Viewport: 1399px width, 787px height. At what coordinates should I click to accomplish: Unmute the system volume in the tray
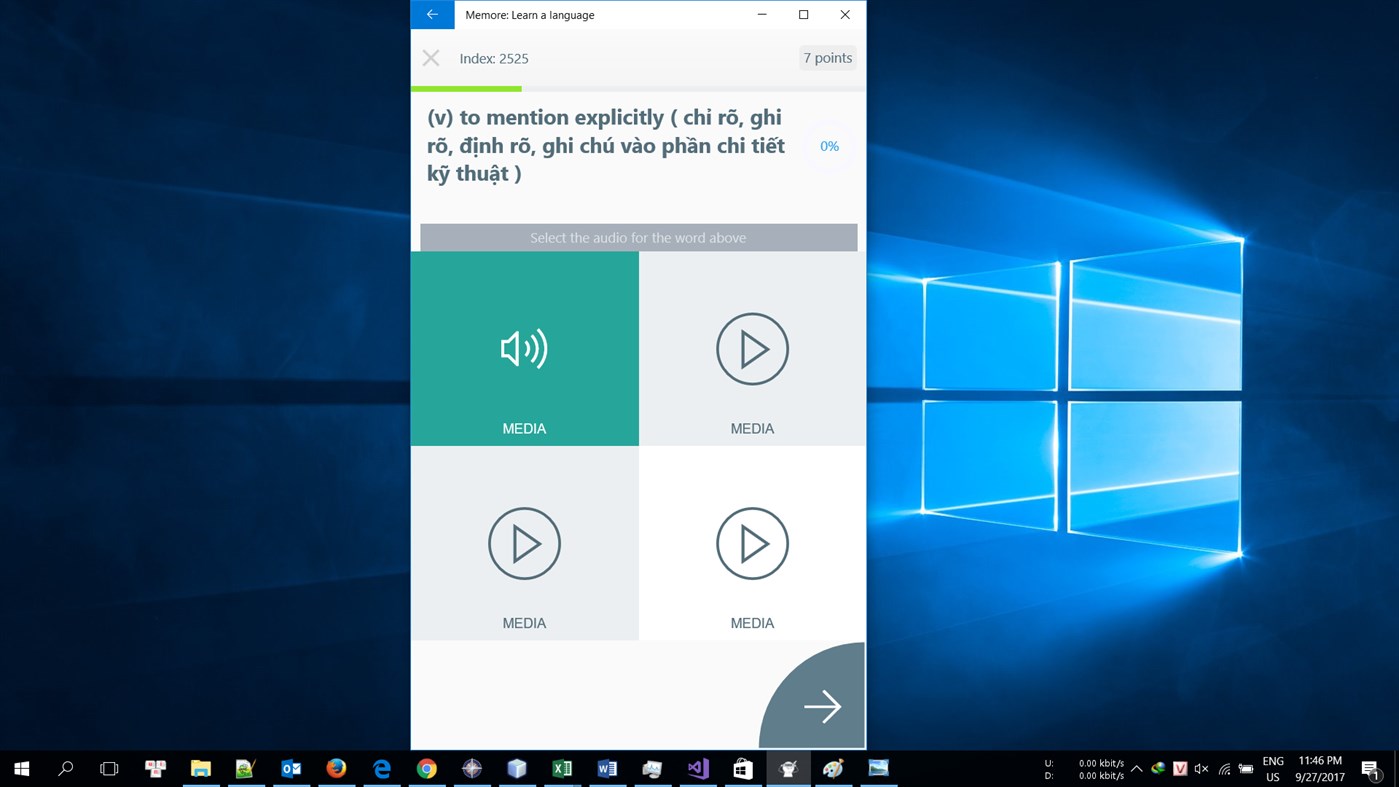tap(1201, 769)
